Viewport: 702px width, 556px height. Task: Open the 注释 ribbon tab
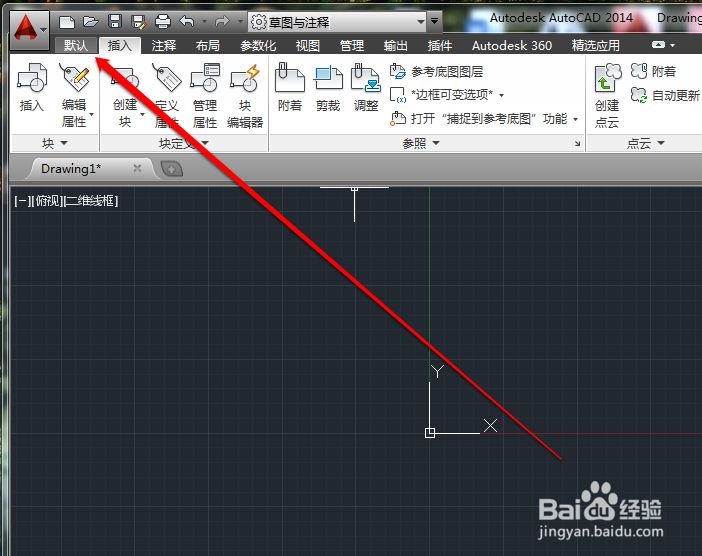(164, 45)
